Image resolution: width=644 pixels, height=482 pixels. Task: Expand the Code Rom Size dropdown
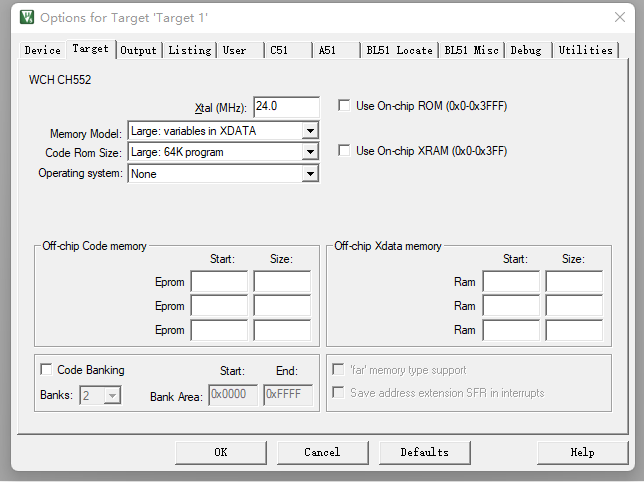pyautogui.click(x=310, y=152)
